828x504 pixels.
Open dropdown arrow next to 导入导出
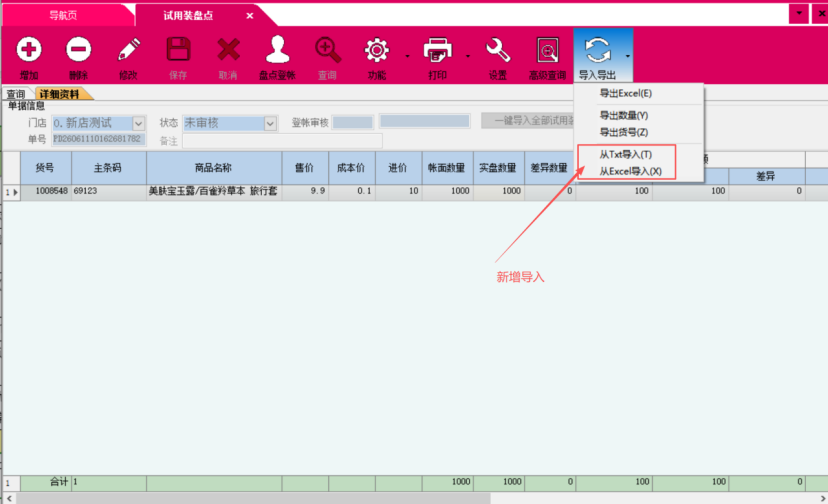[627, 55]
